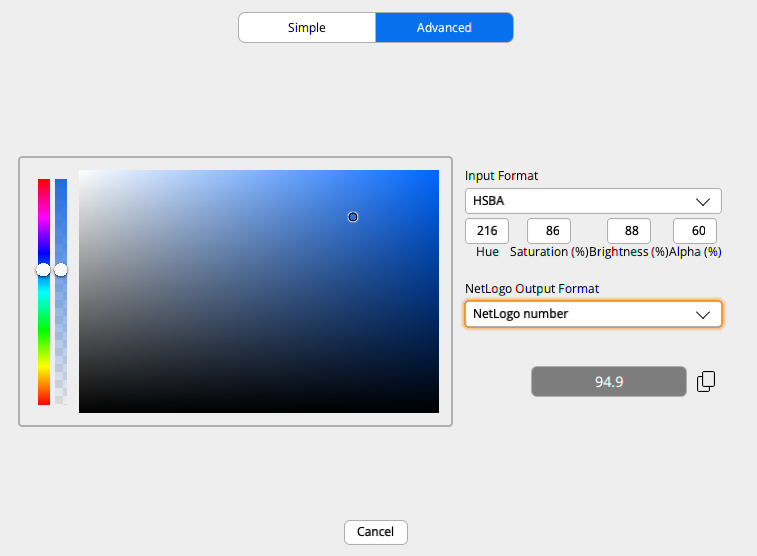Screen dimensions: 757x556
Task: Click the alpha slider handle
Action: (x=61, y=270)
